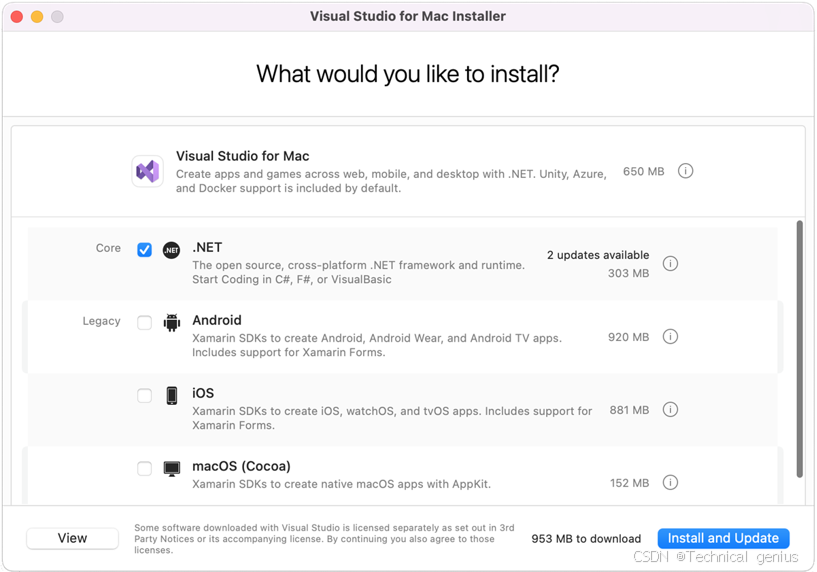
Task: Show info for macOS (Cocoa) component
Action: coord(670,482)
